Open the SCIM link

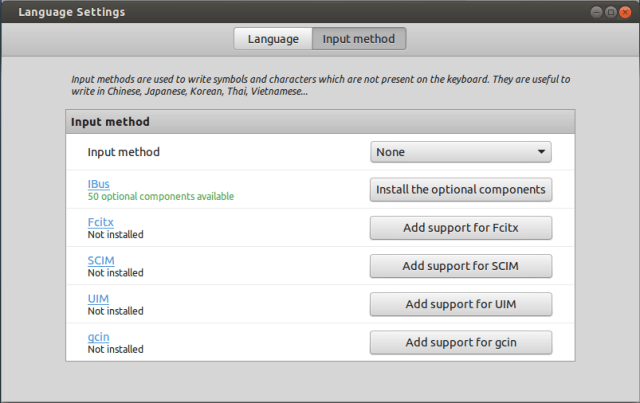click(x=101, y=260)
